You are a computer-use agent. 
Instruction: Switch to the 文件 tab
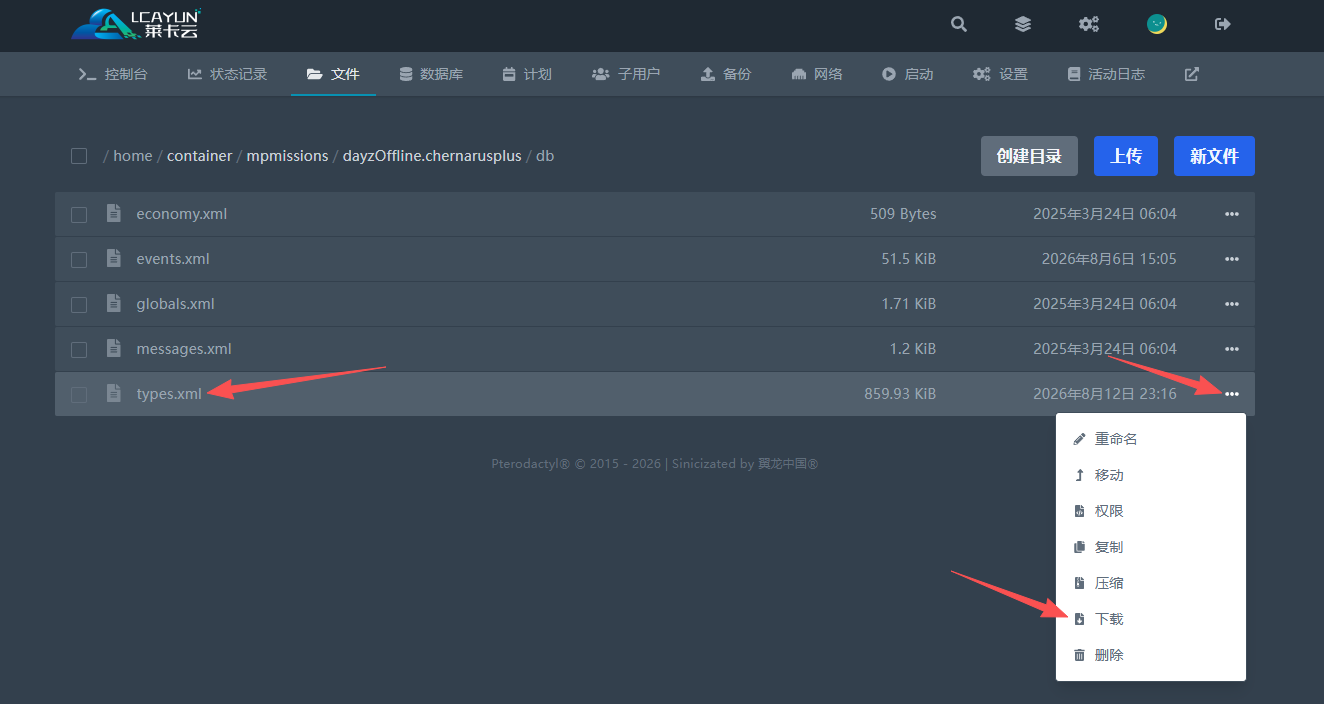[x=333, y=74]
